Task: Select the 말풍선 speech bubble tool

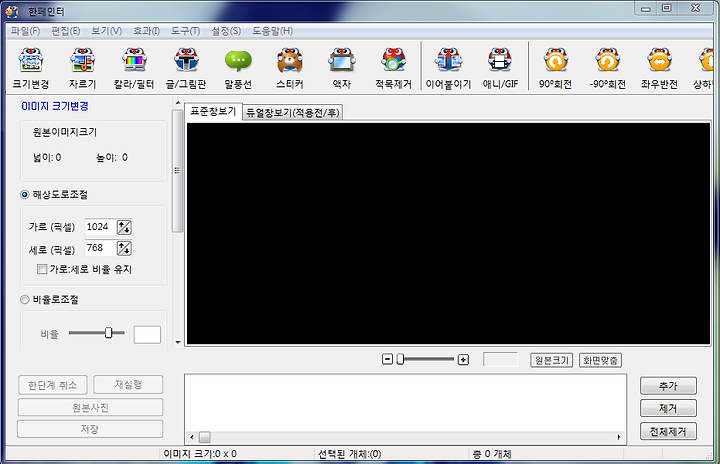Action: pyautogui.click(x=238, y=68)
